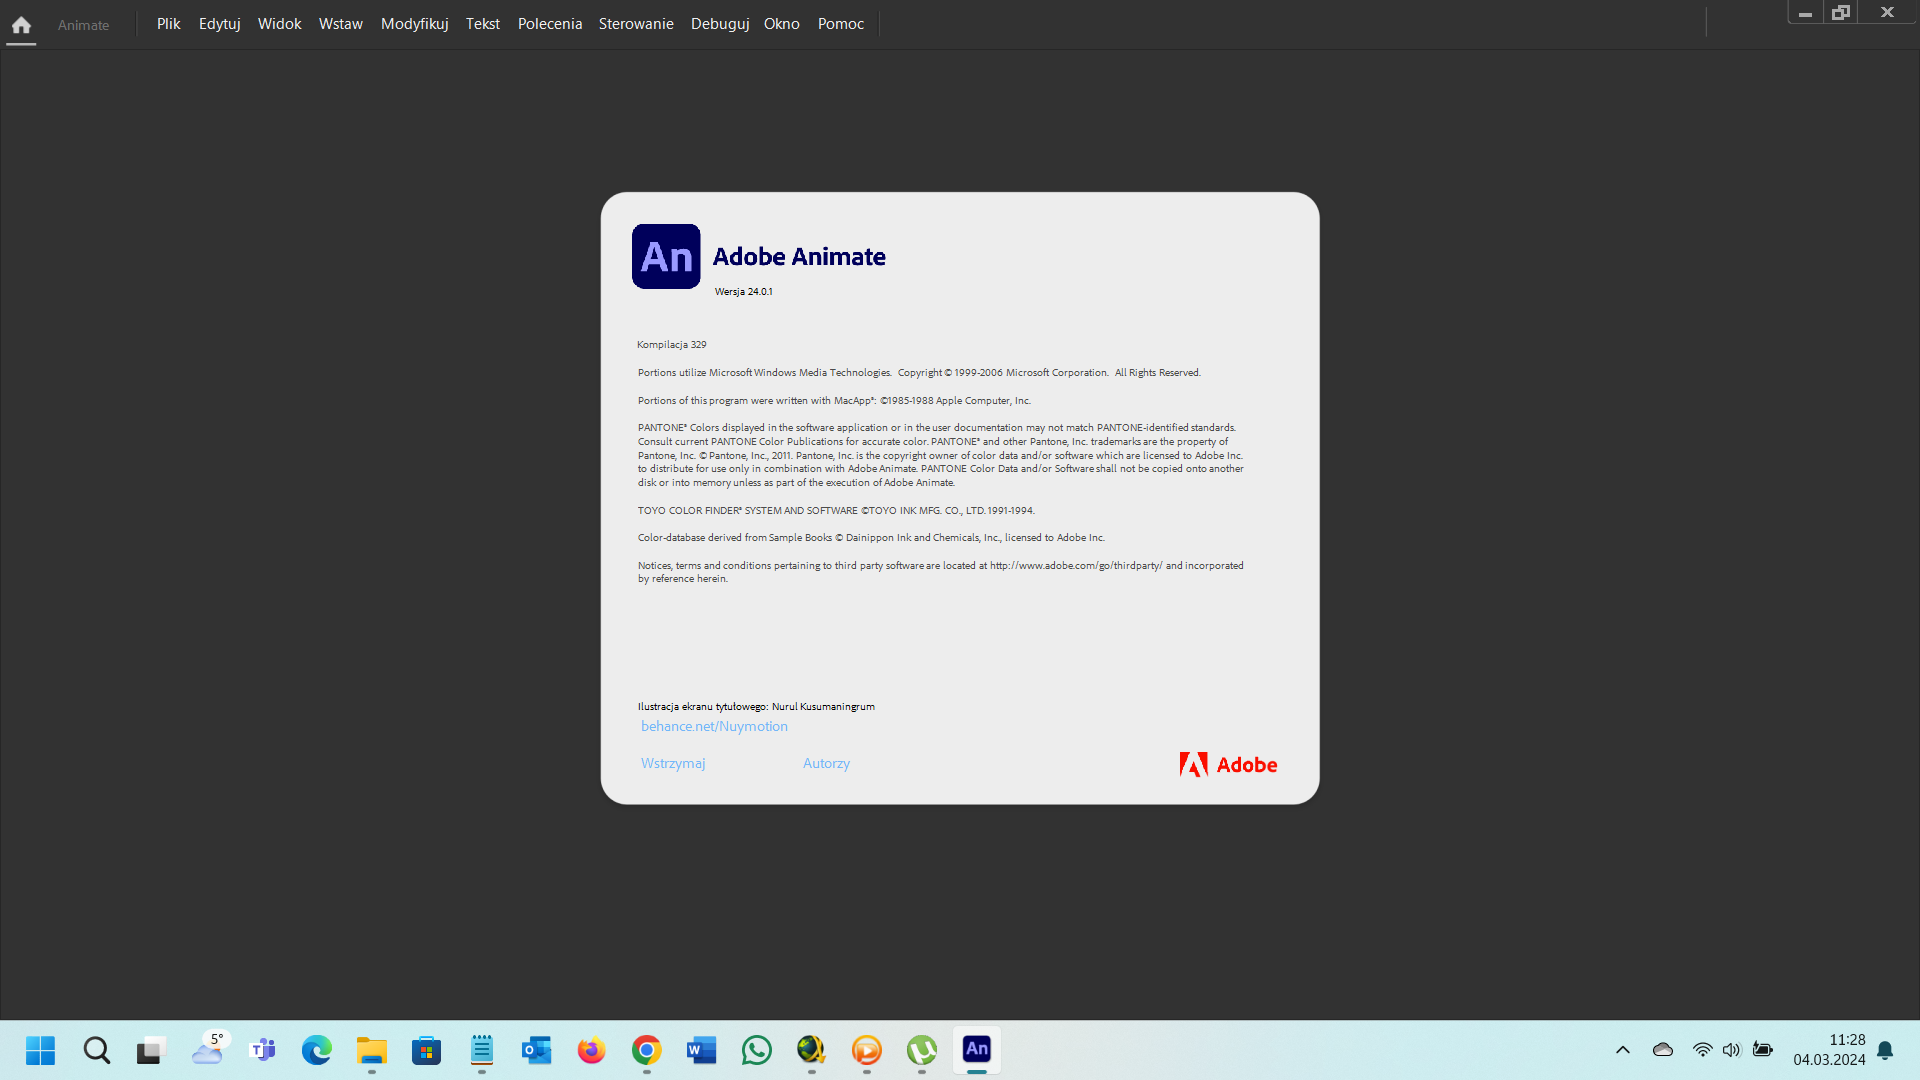Screen dimensions: 1920x1080
Task: Open the Wstaw menu
Action: tap(341, 24)
